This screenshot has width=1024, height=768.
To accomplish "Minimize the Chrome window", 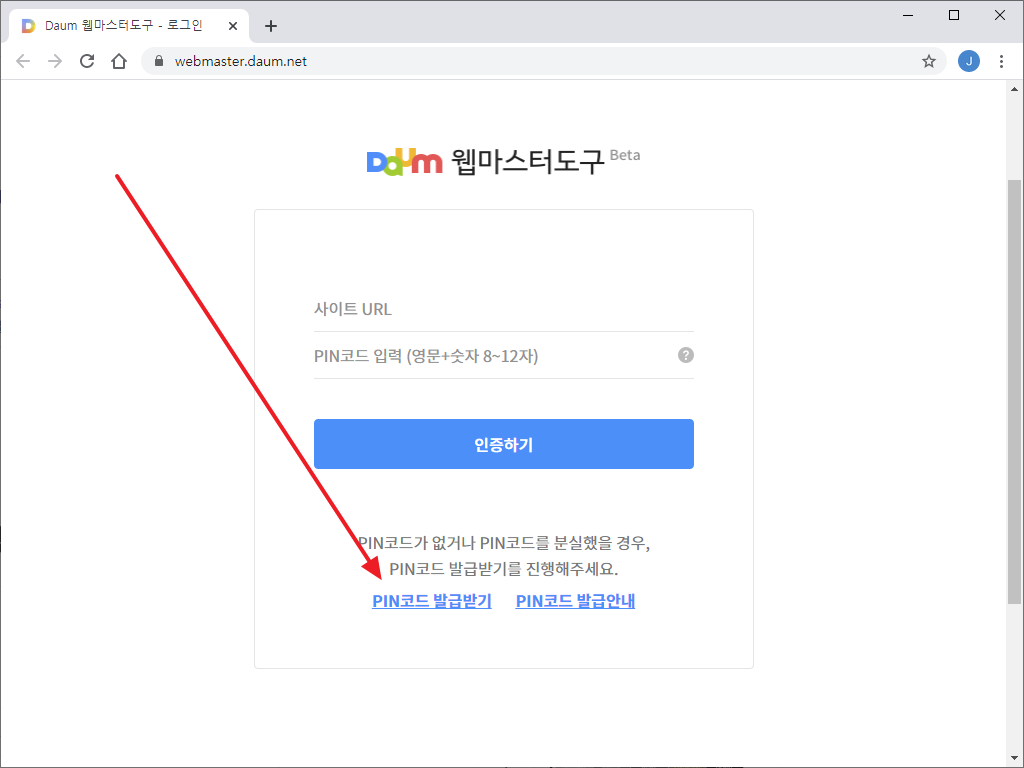I will [x=908, y=15].
